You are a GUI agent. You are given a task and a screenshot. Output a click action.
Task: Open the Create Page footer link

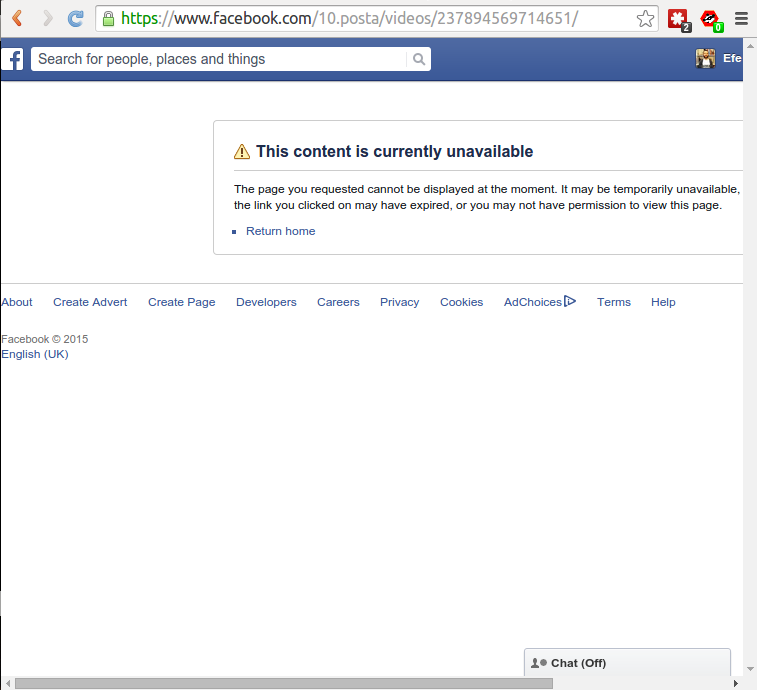182,302
